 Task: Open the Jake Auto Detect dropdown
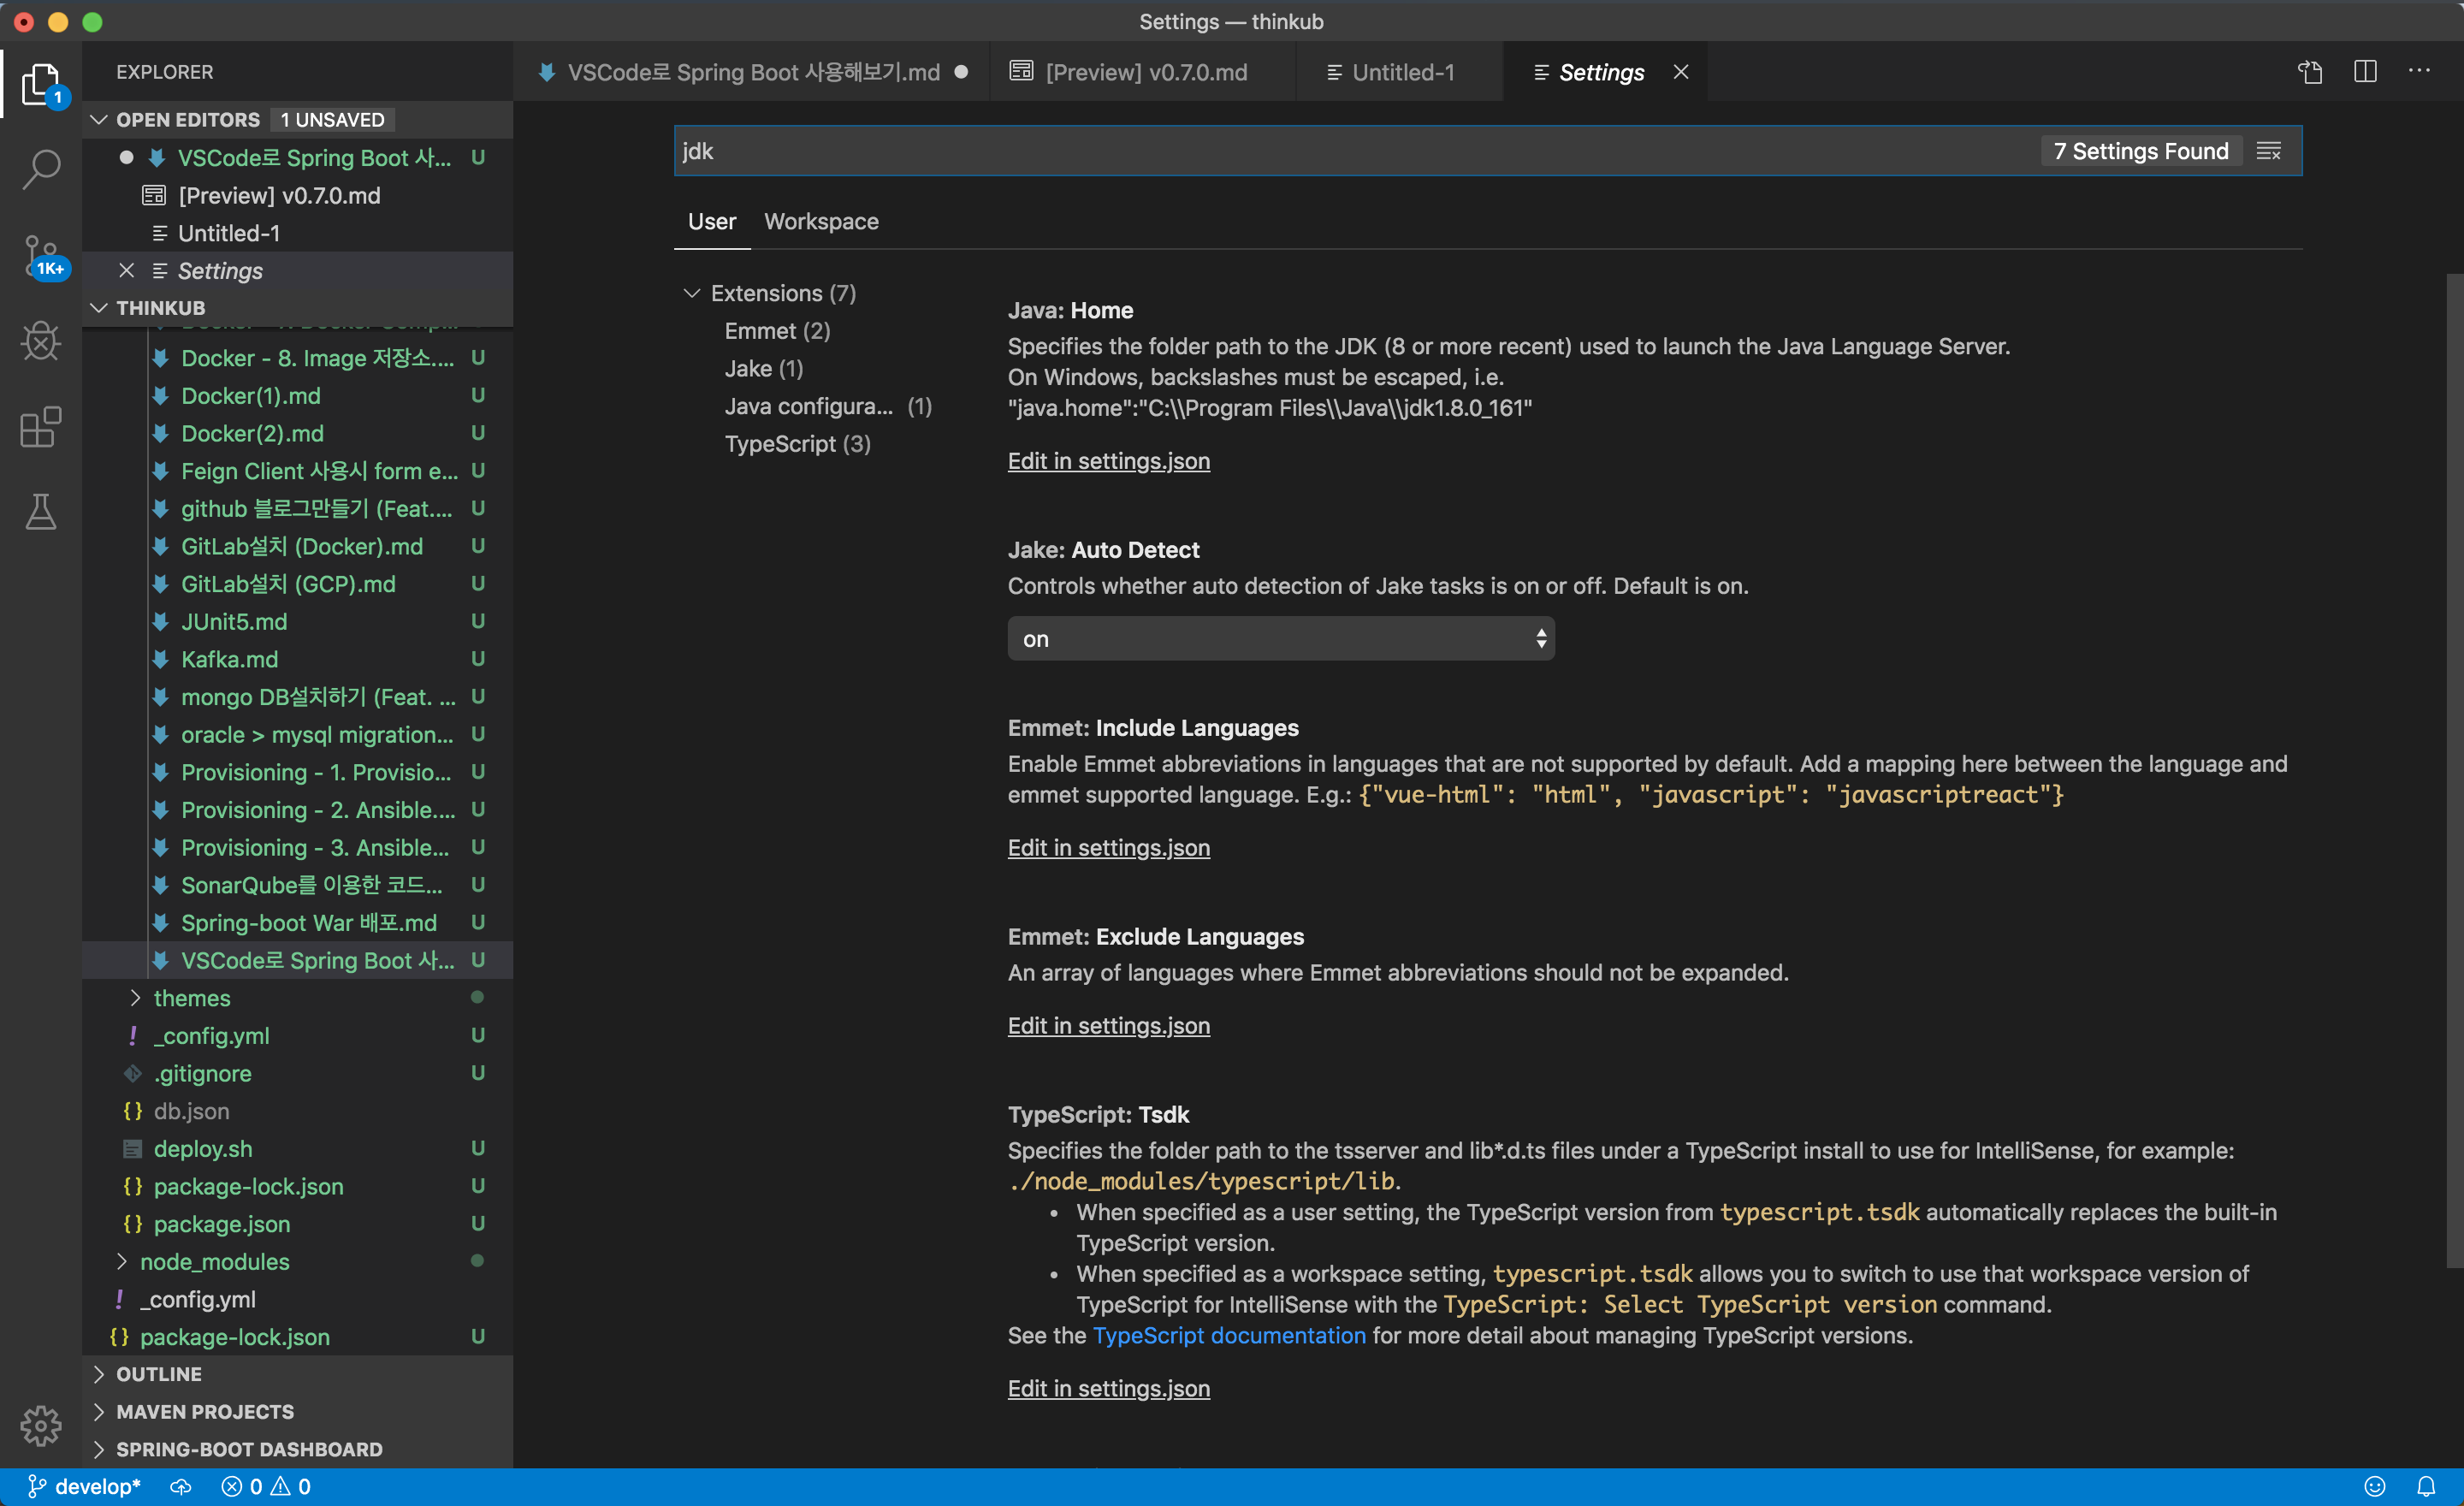(x=1280, y=639)
